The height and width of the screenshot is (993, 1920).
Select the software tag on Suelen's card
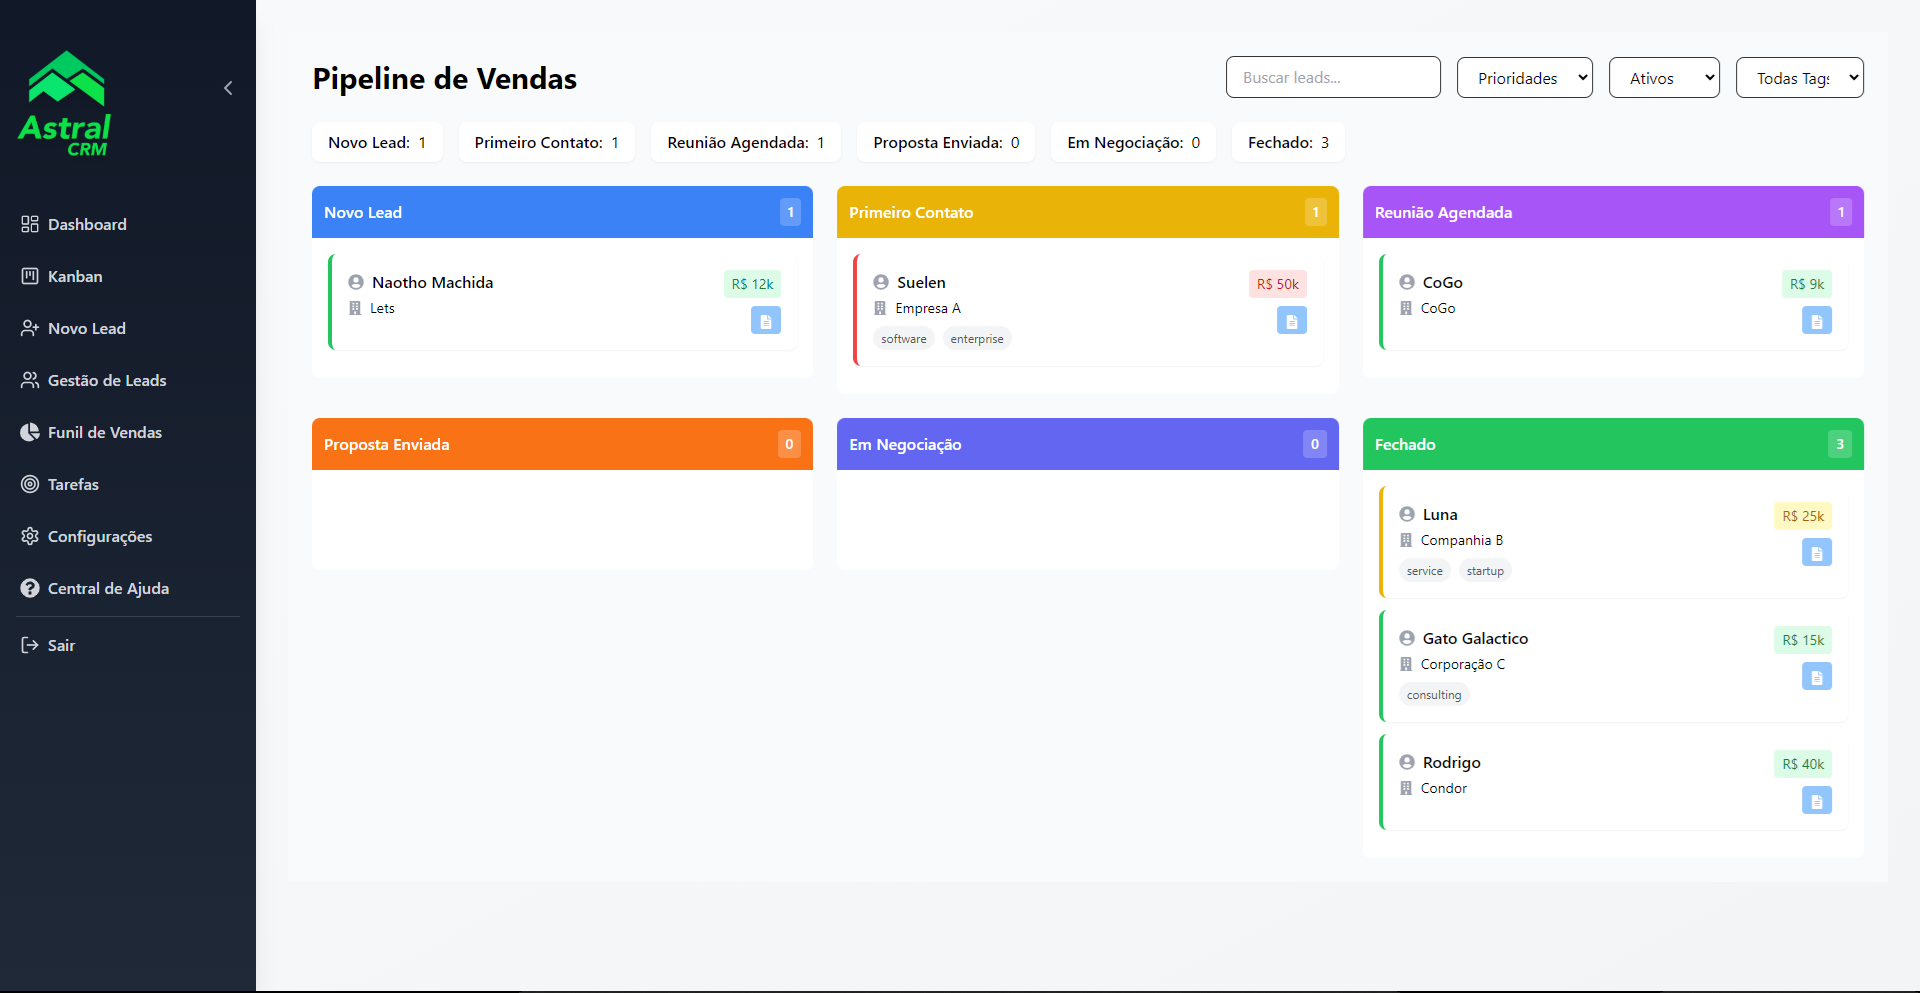[903, 339]
